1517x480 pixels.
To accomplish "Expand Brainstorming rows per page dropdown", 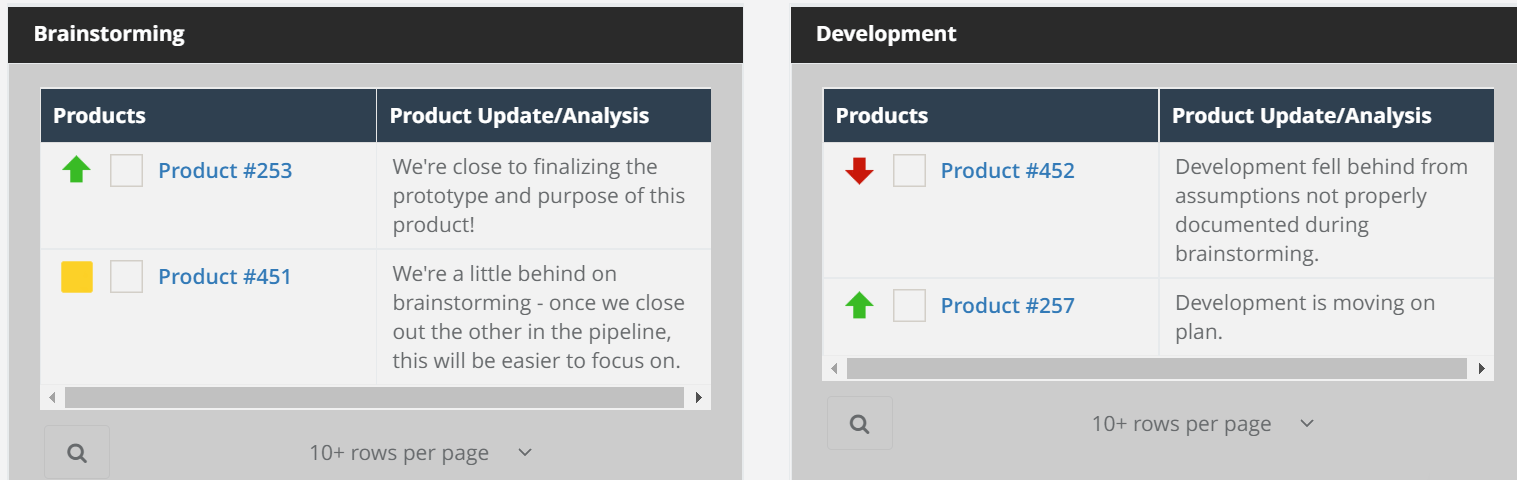I will (525, 453).
